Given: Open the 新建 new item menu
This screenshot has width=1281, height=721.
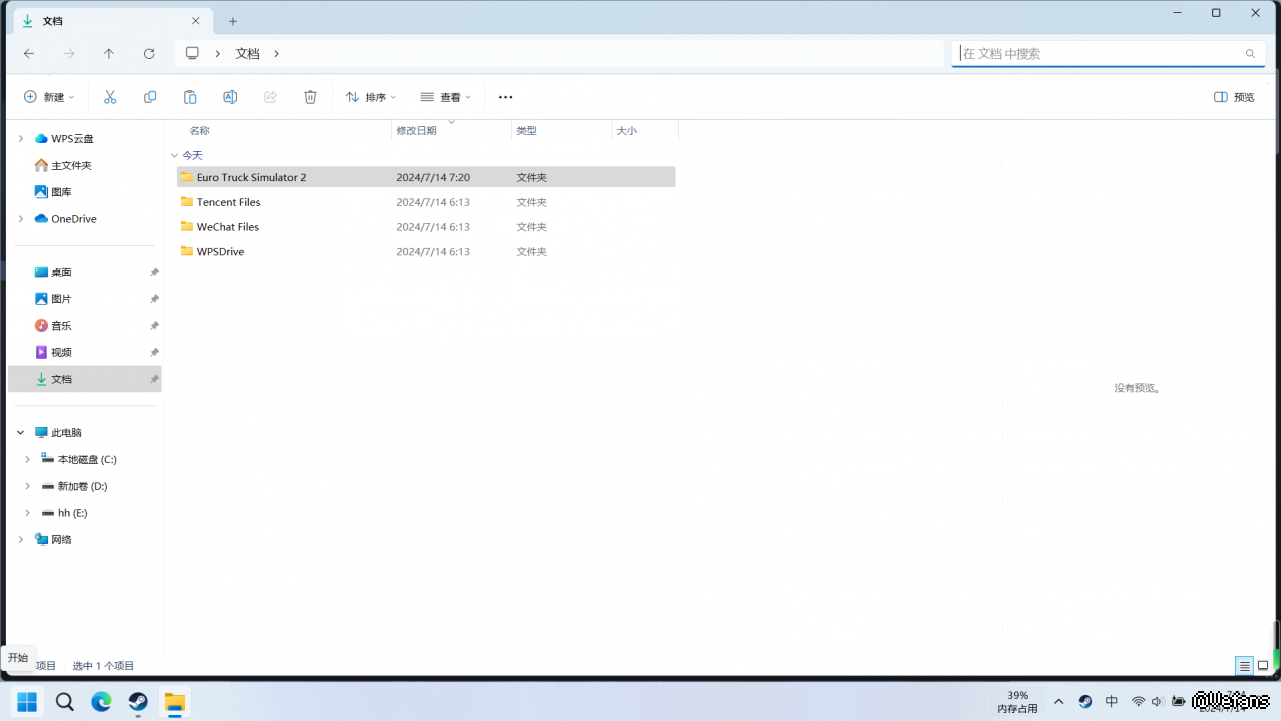Looking at the screenshot, I should pos(49,97).
